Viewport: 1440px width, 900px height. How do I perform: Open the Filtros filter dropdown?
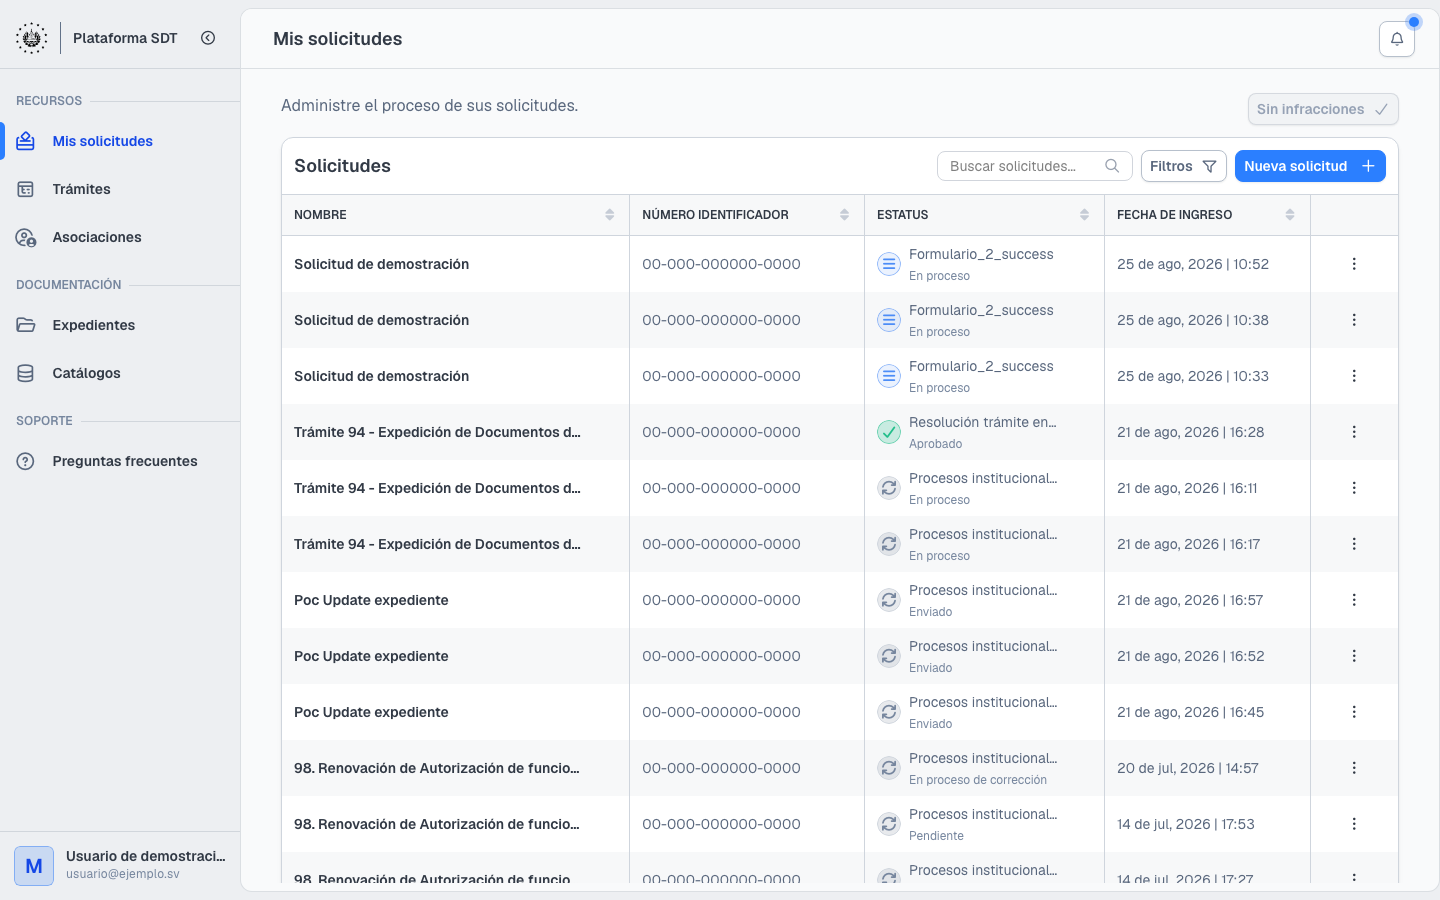click(1183, 166)
